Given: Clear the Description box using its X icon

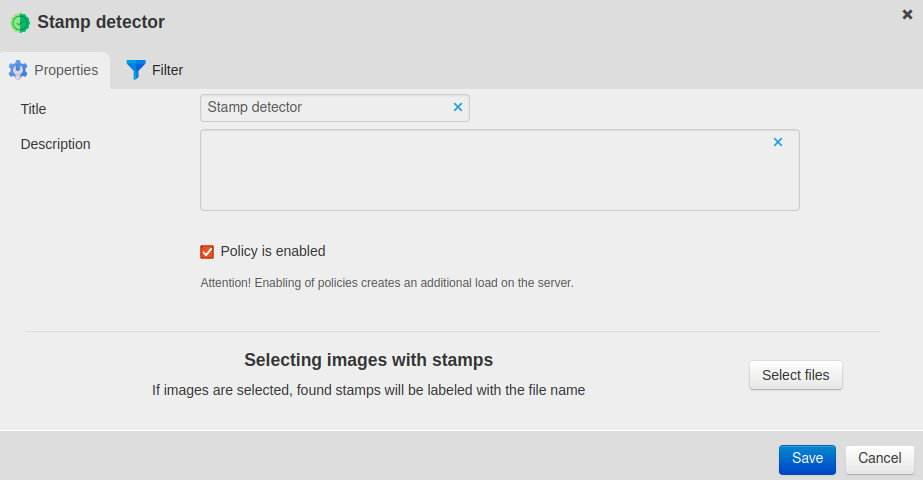Looking at the screenshot, I should (778, 142).
